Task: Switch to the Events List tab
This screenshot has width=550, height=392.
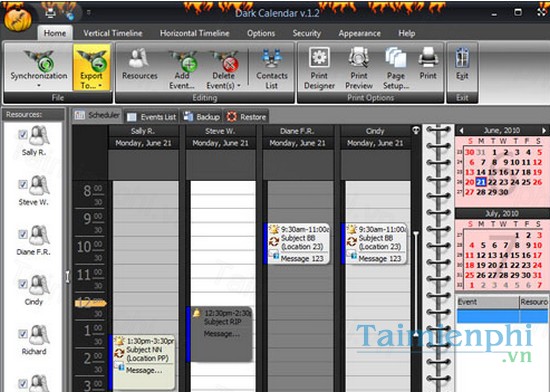Action: click(x=152, y=117)
